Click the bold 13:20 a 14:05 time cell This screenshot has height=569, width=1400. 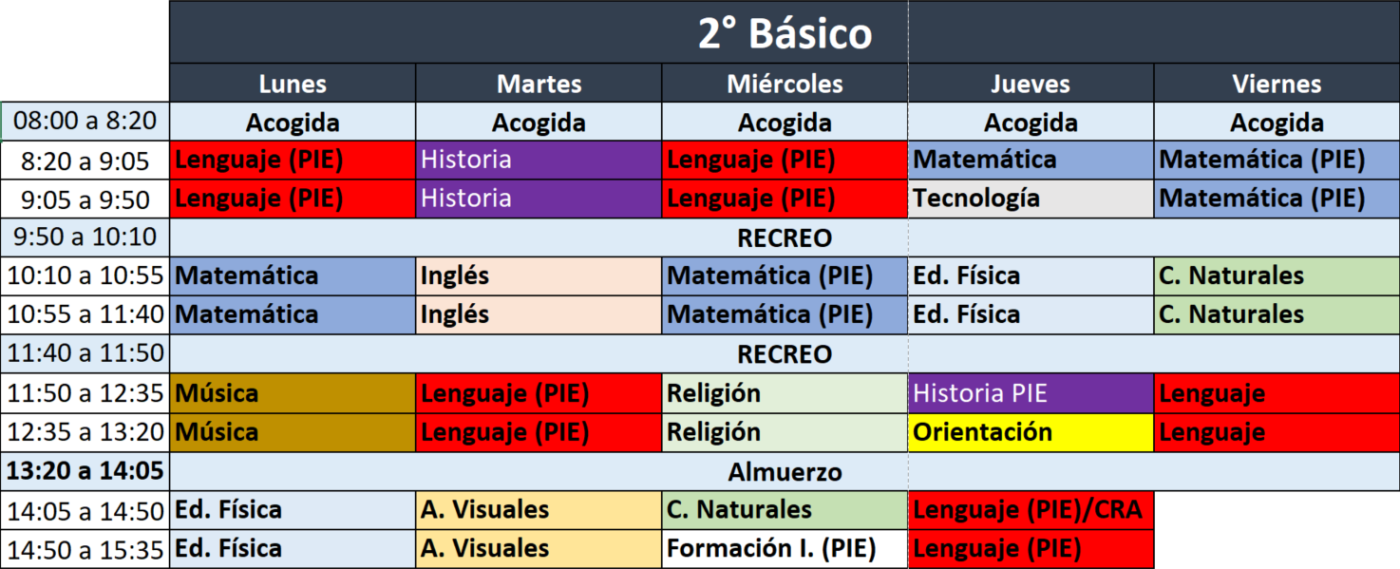[x=85, y=471]
